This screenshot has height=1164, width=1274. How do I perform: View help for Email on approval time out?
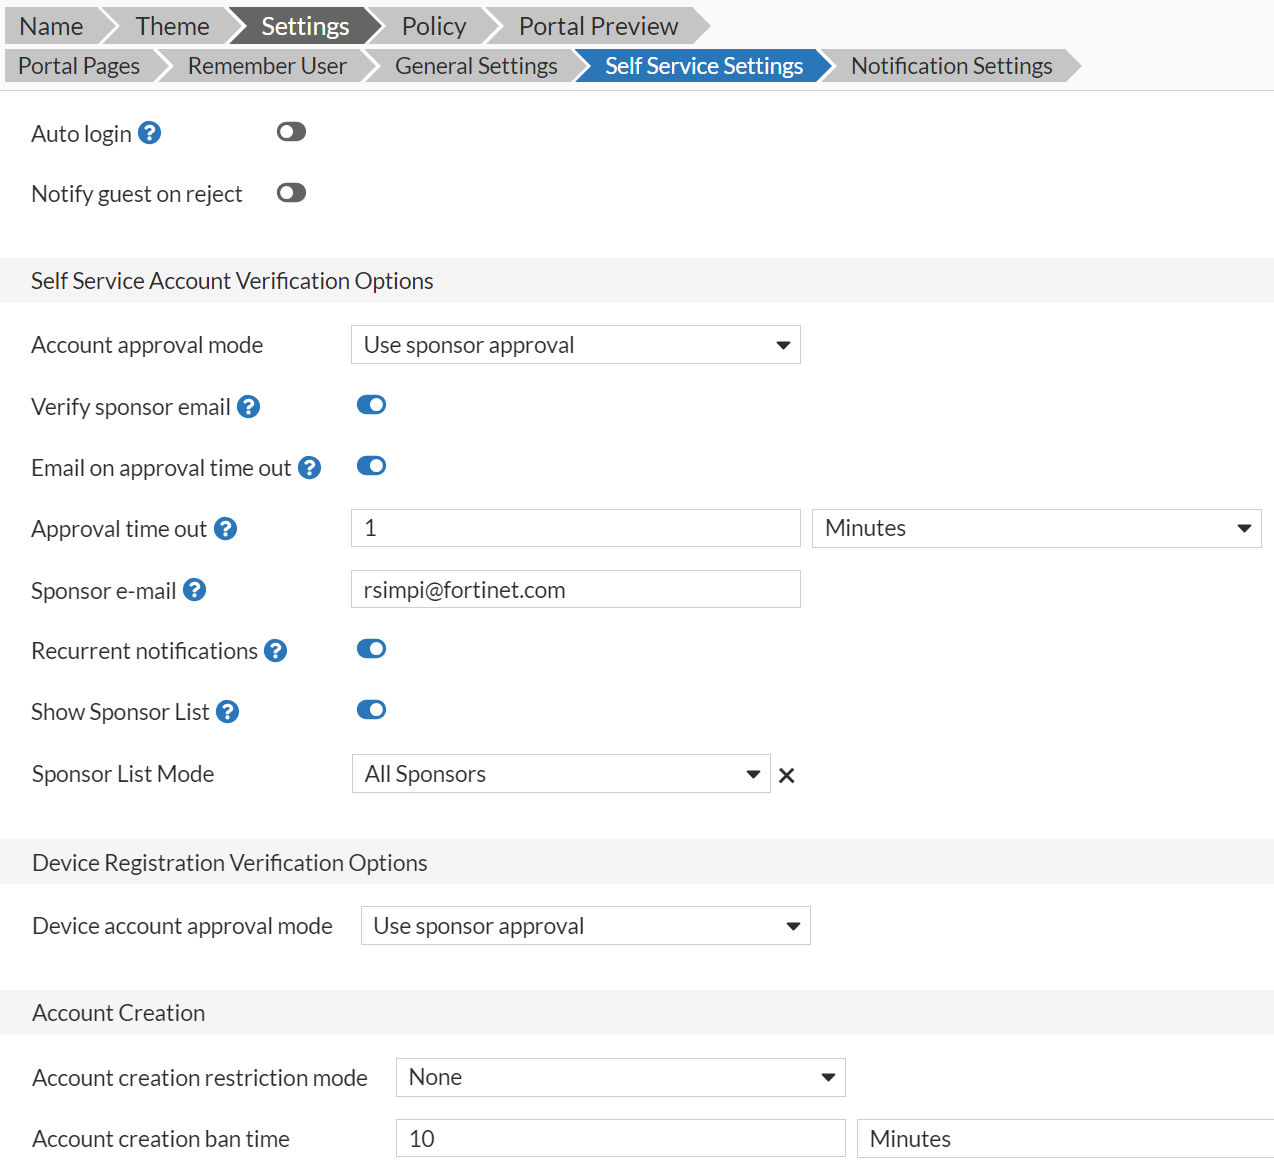point(309,466)
